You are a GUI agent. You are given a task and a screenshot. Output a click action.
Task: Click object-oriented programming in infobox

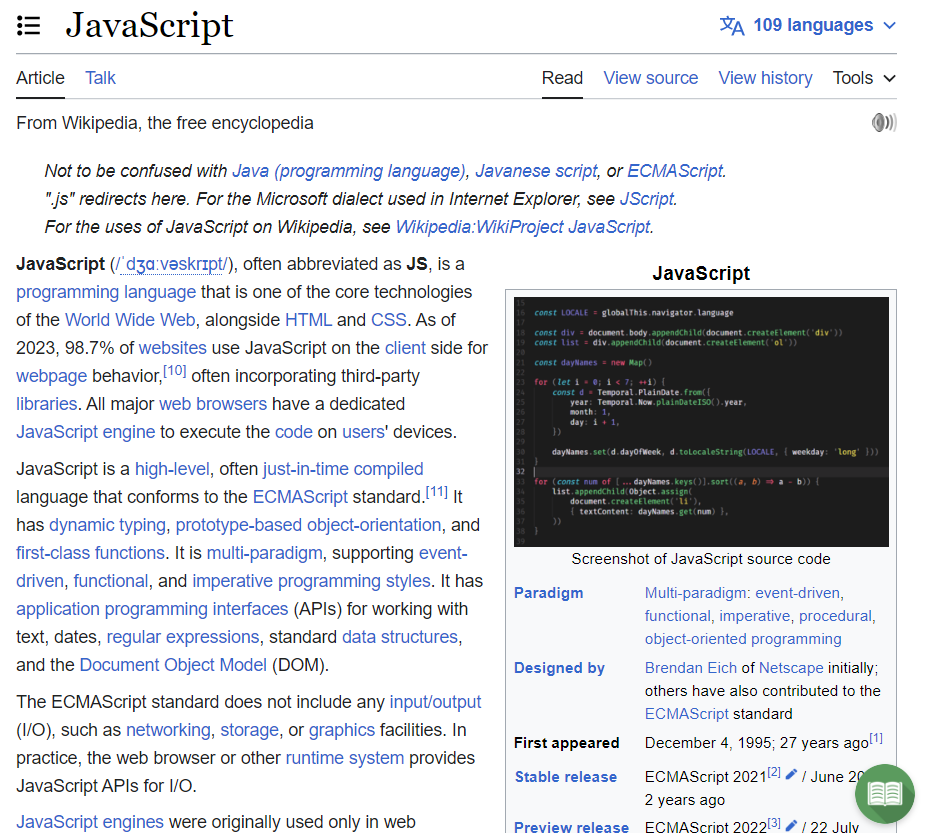(743, 639)
